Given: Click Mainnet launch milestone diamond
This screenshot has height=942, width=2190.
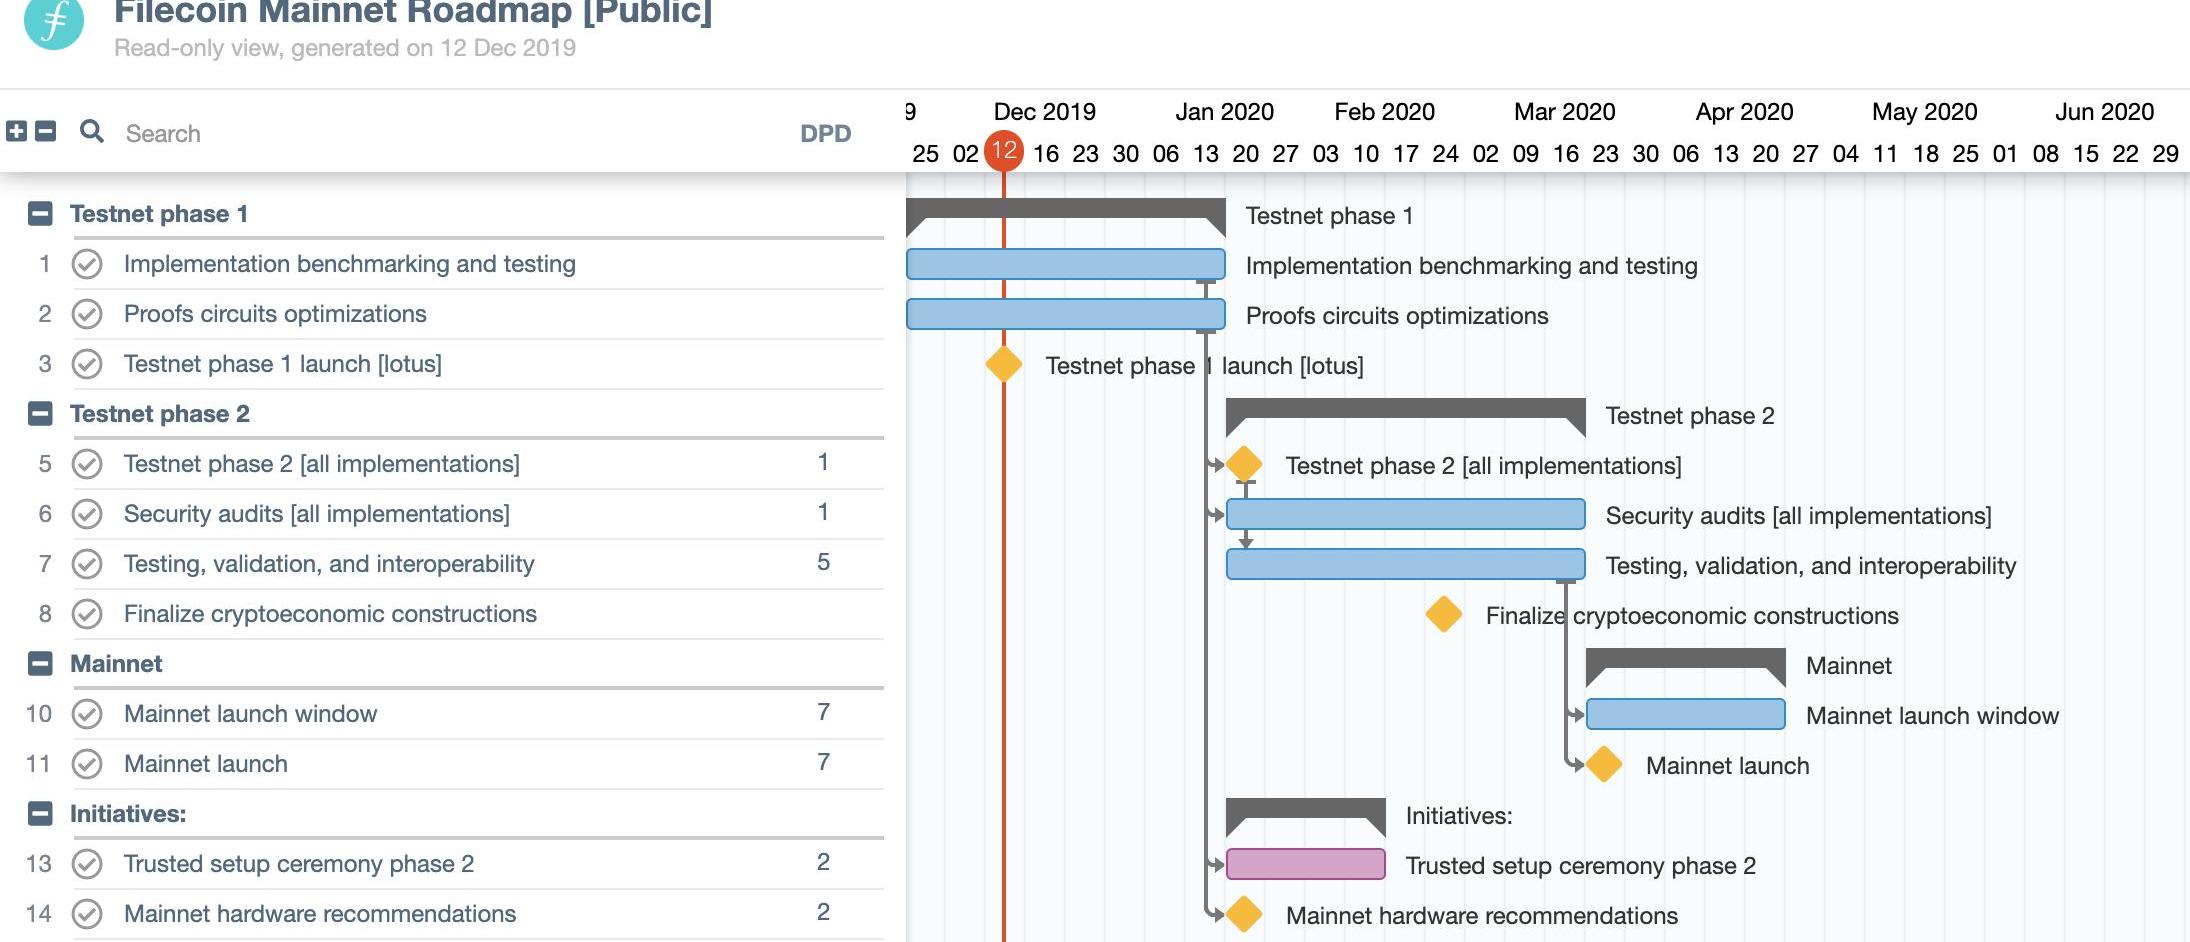Looking at the screenshot, I should 1604,764.
